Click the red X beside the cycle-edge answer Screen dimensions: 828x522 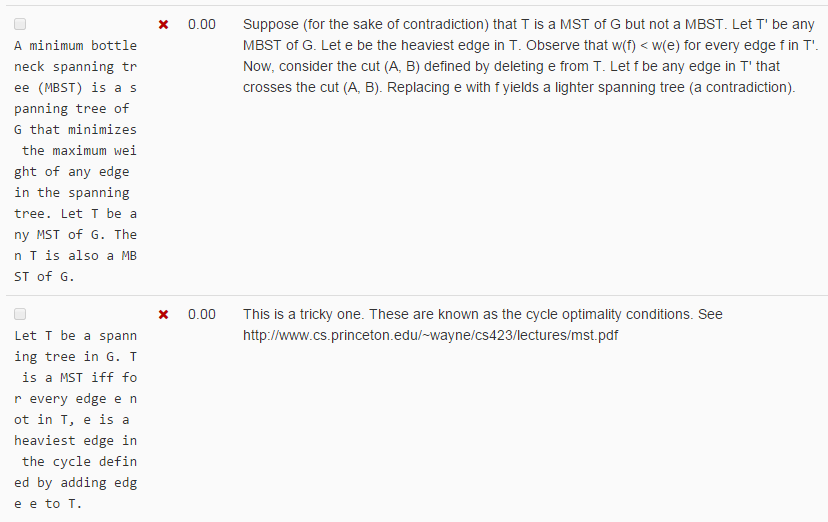coord(164,315)
